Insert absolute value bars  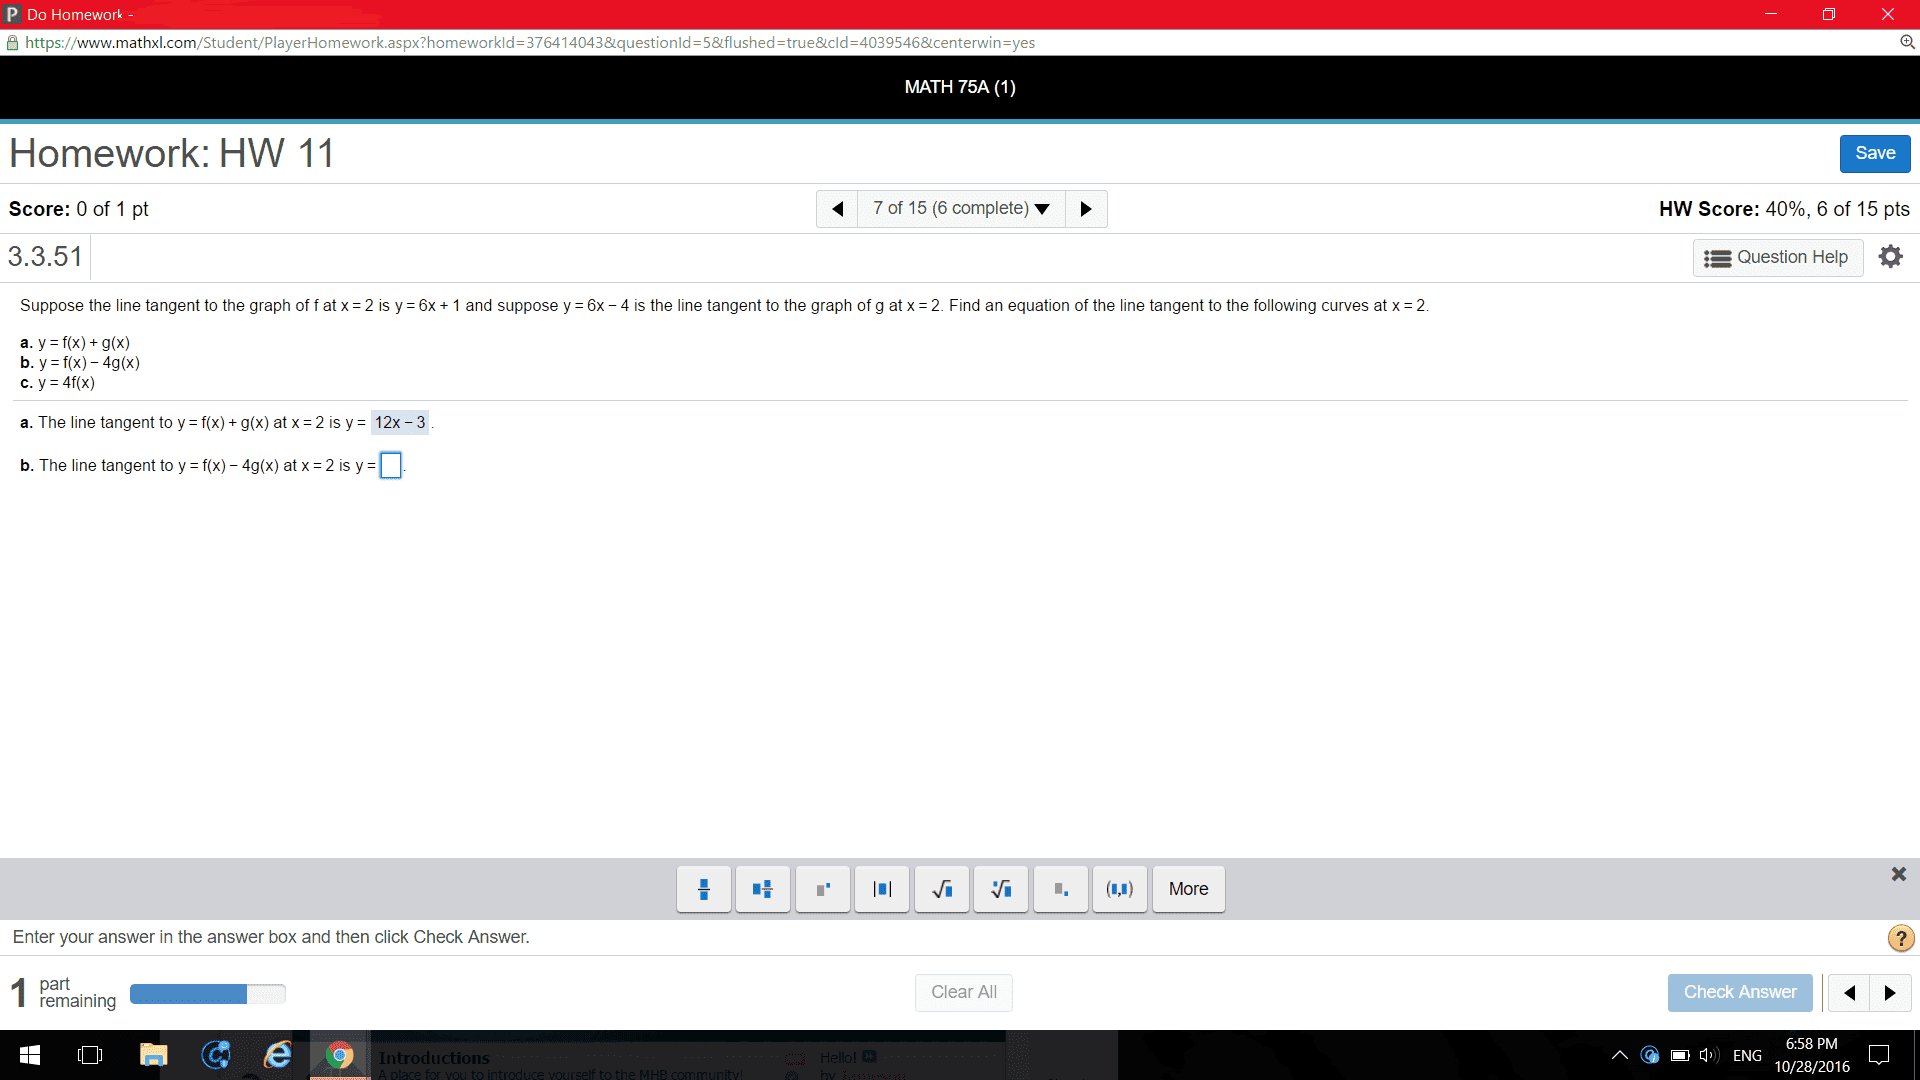point(882,889)
